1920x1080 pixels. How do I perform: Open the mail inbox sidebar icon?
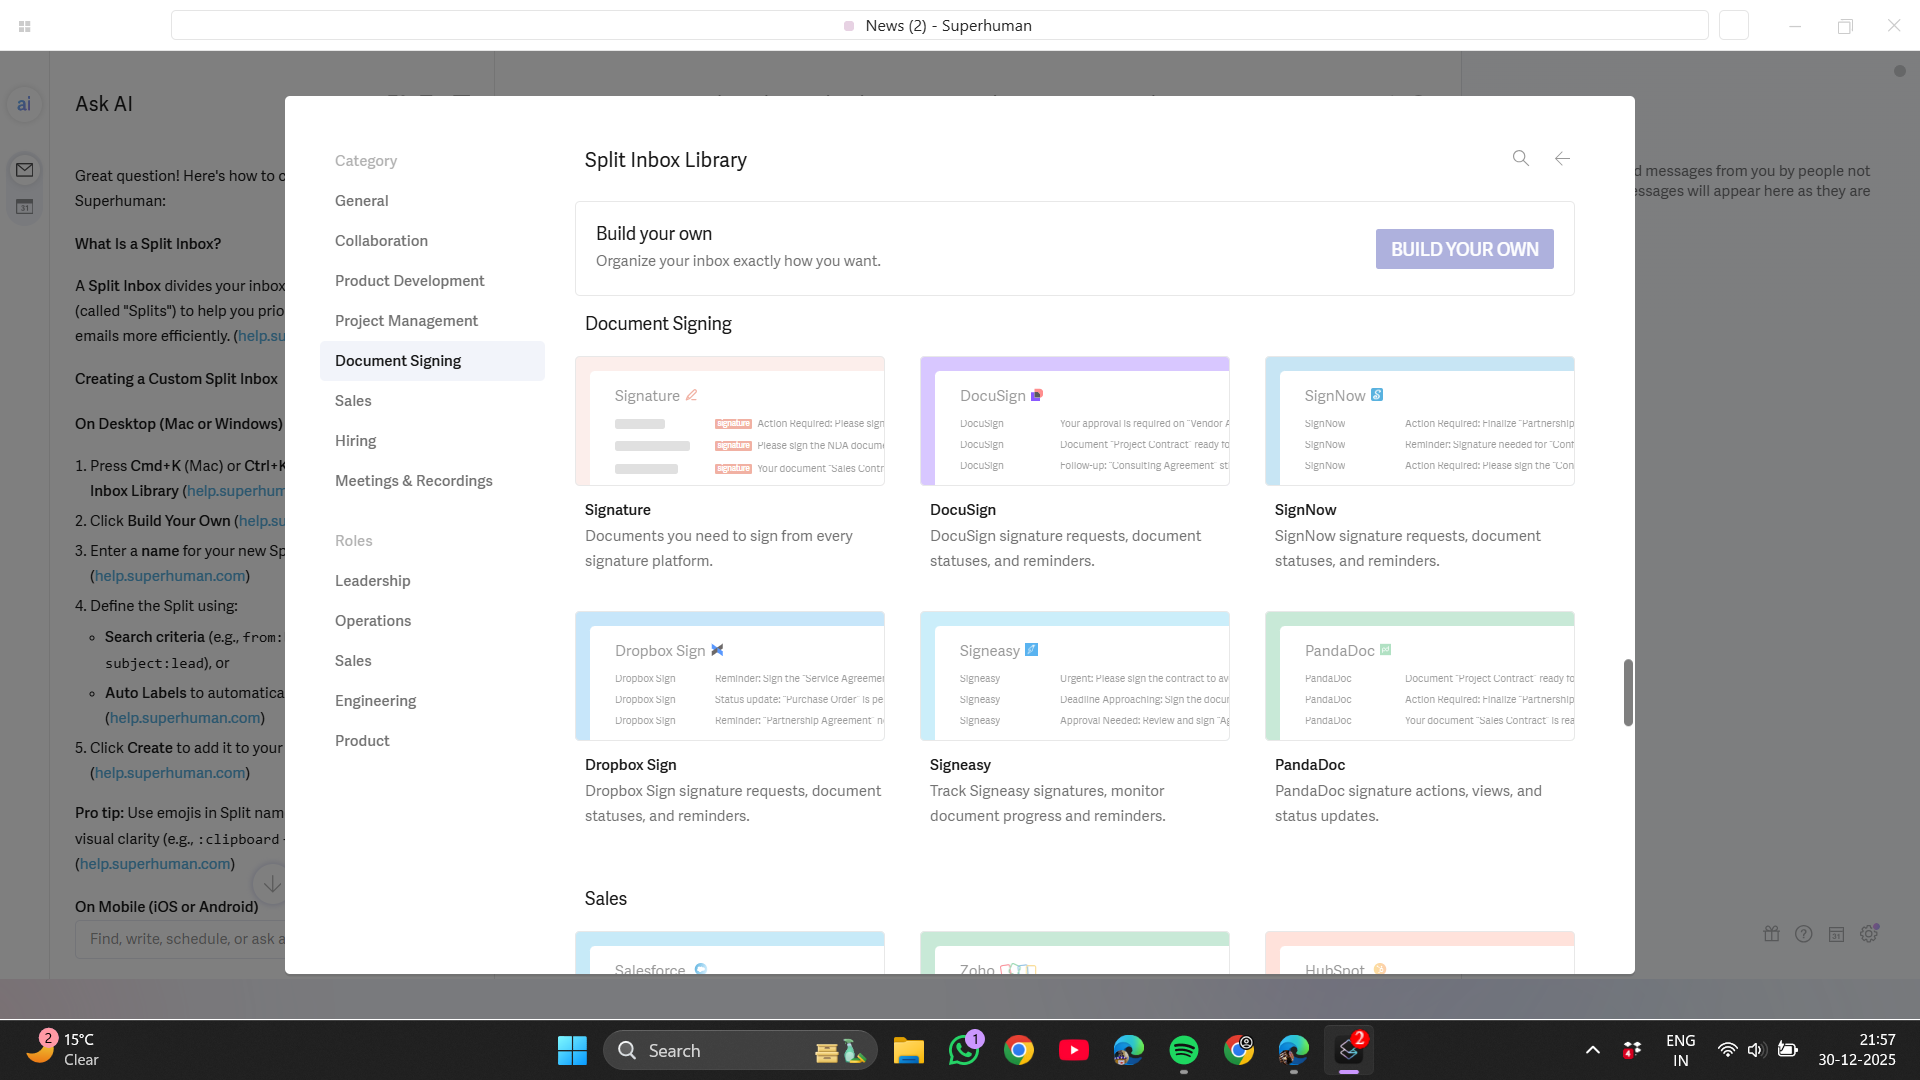24,170
